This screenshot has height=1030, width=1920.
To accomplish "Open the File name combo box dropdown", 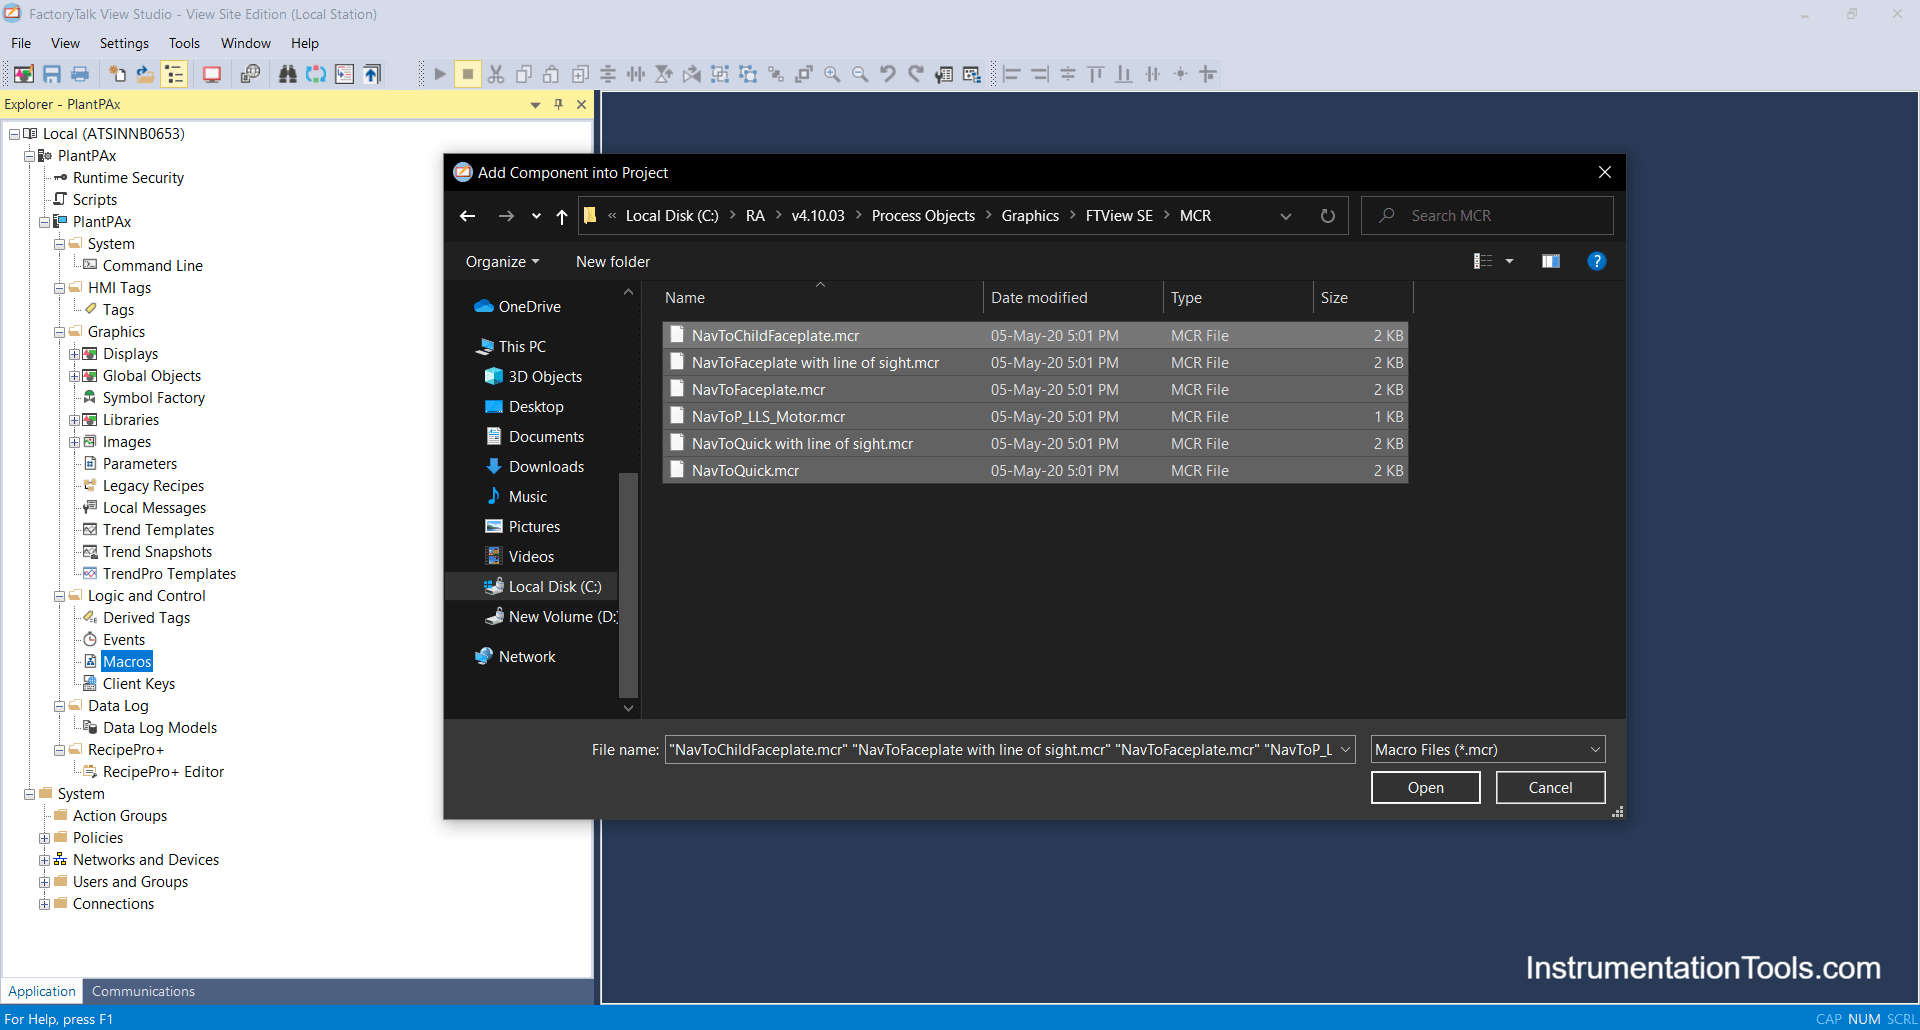I will (x=1345, y=750).
